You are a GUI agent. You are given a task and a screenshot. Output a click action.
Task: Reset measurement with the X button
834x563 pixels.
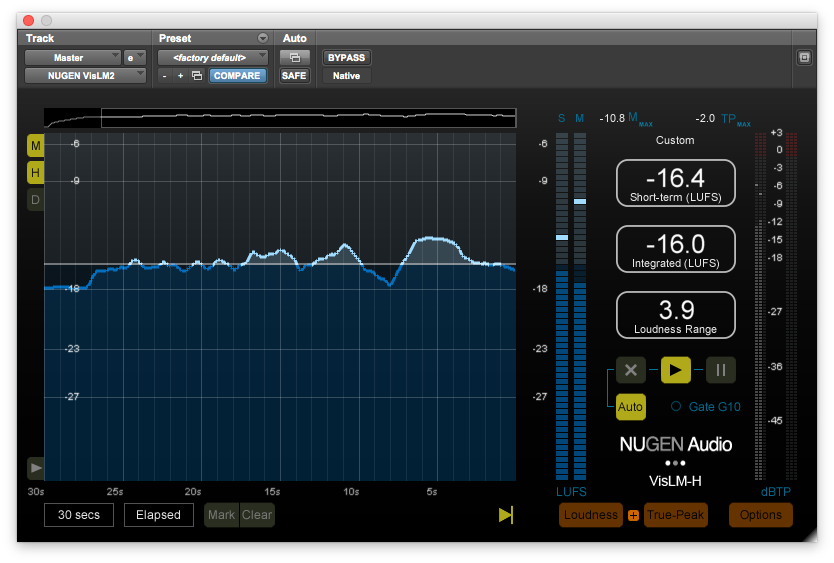[x=631, y=370]
